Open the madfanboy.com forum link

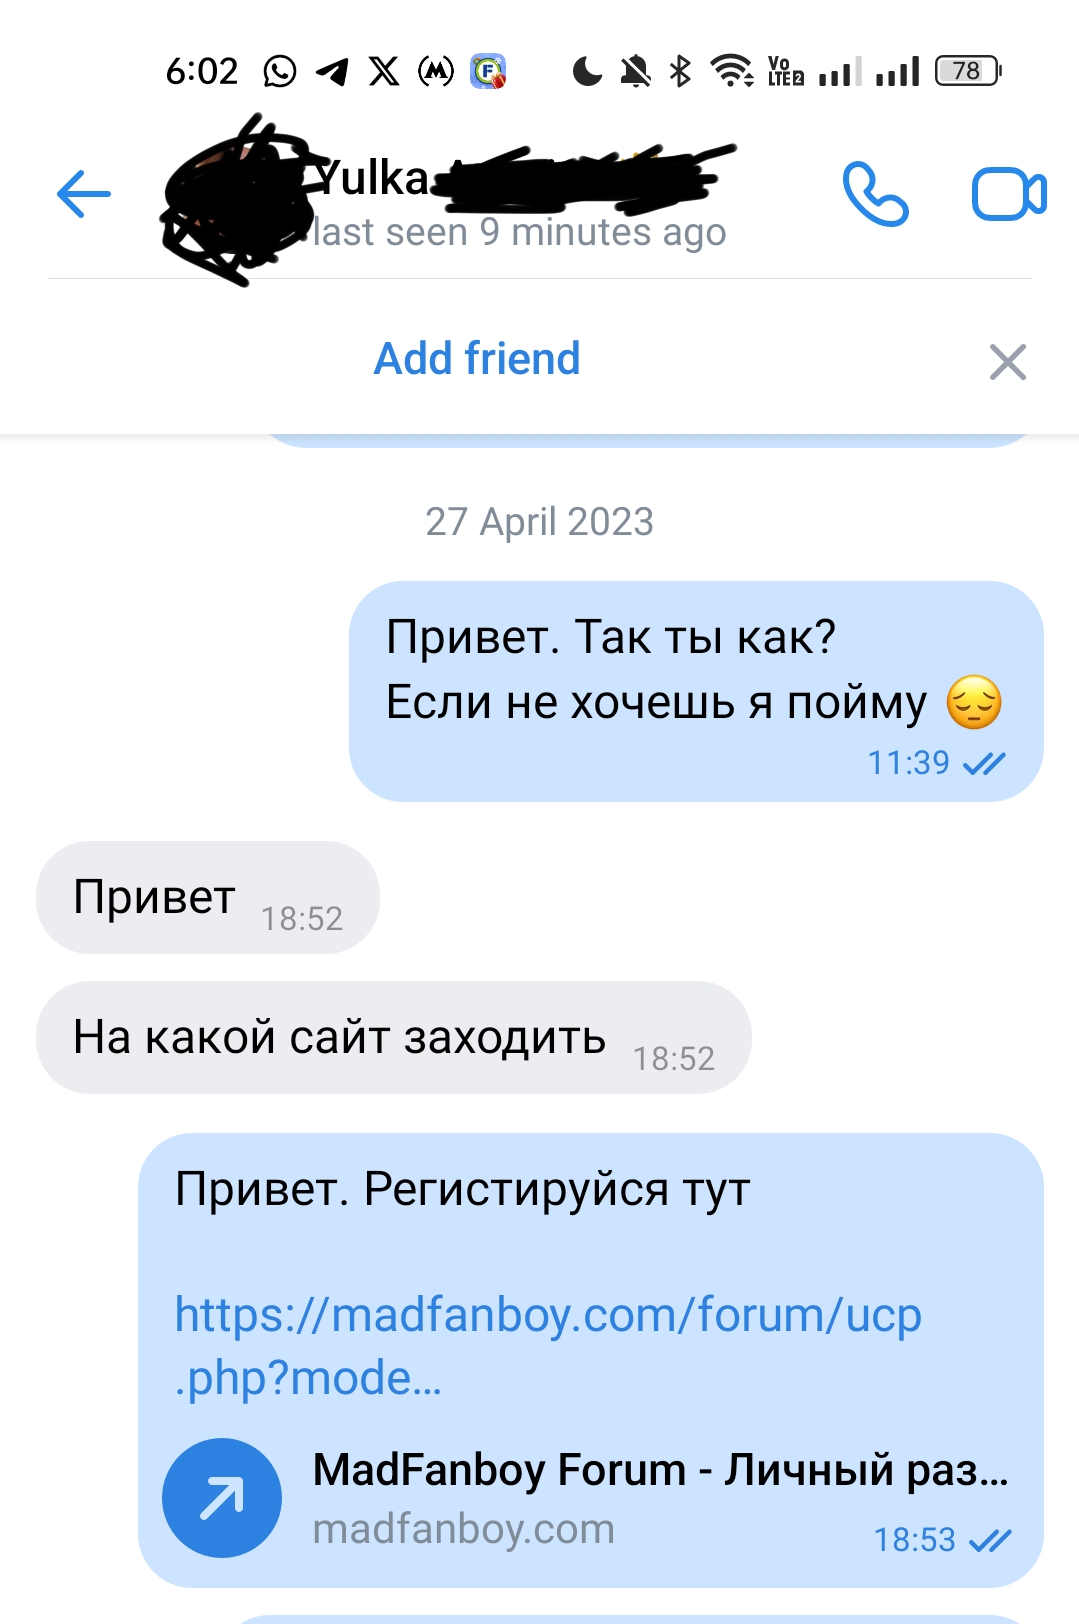pyautogui.click(x=548, y=1345)
